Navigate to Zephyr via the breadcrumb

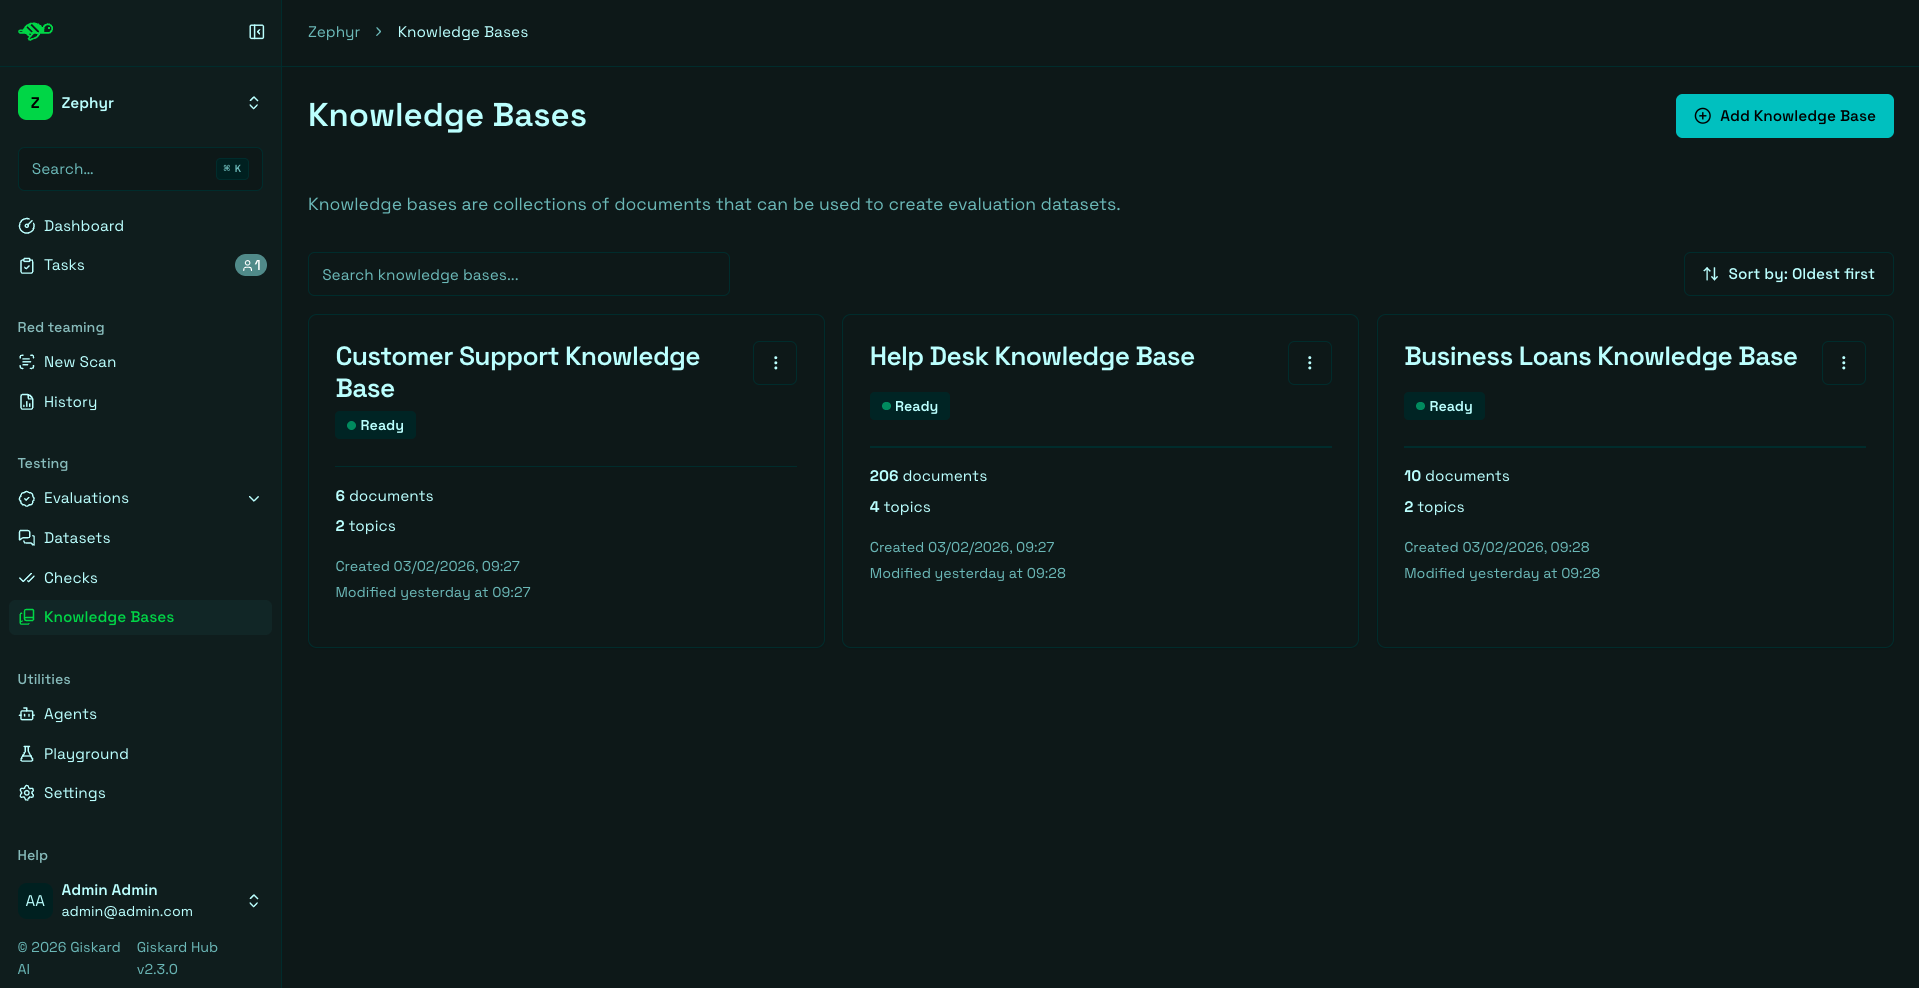333,32
